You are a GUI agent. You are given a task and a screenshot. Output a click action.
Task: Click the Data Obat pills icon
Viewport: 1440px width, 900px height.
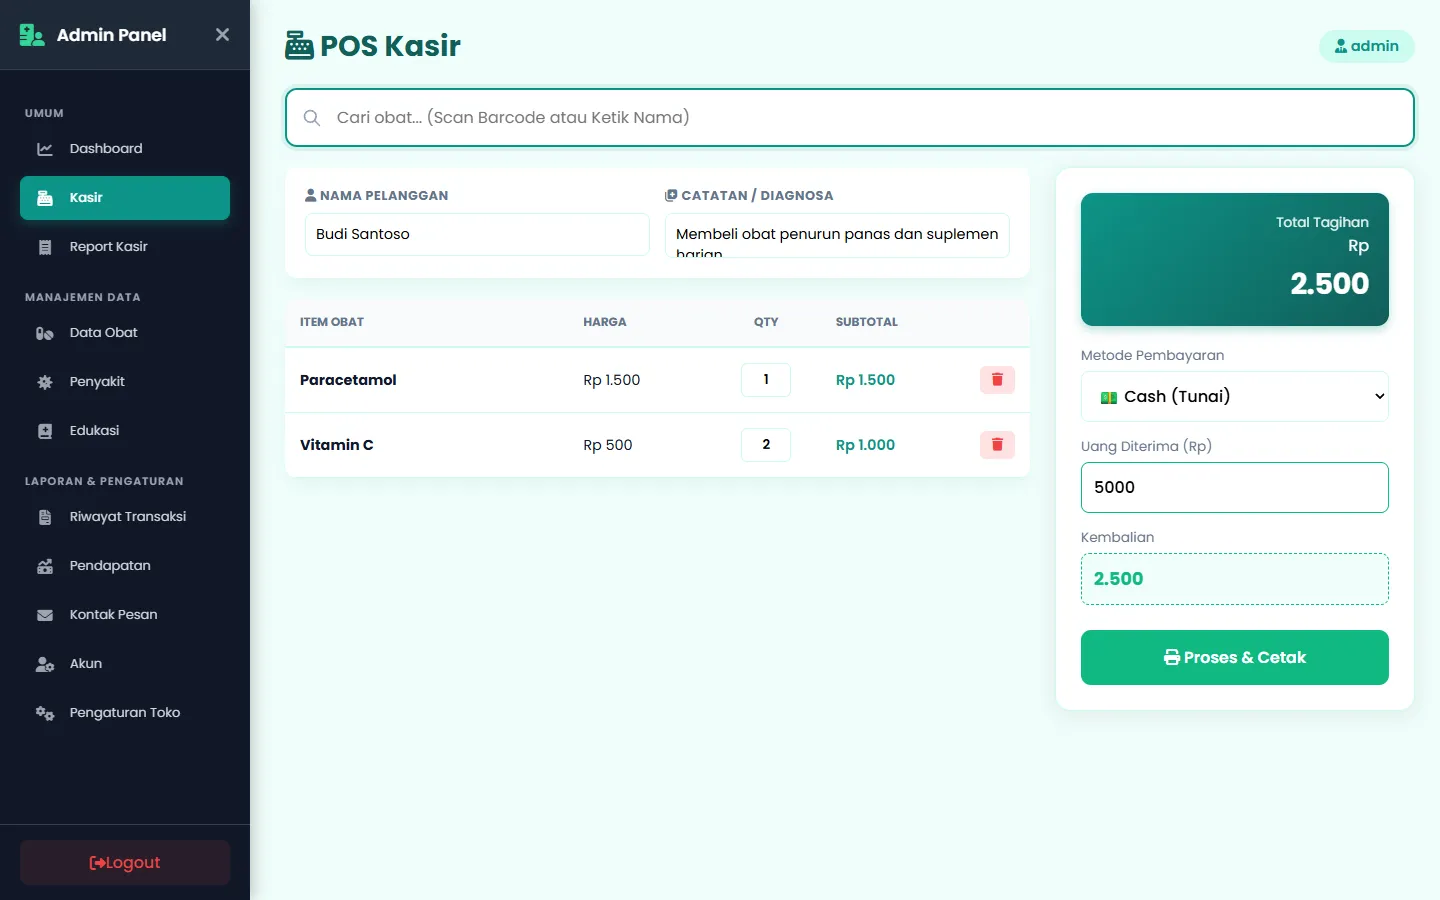pyautogui.click(x=45, y=333)
